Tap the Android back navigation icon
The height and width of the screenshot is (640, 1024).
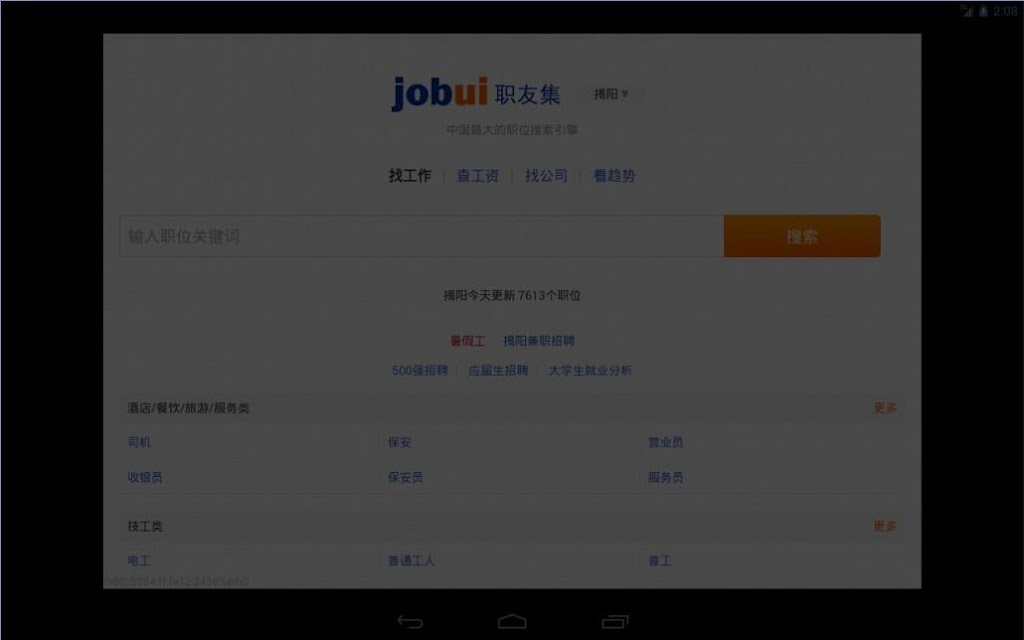410,622
